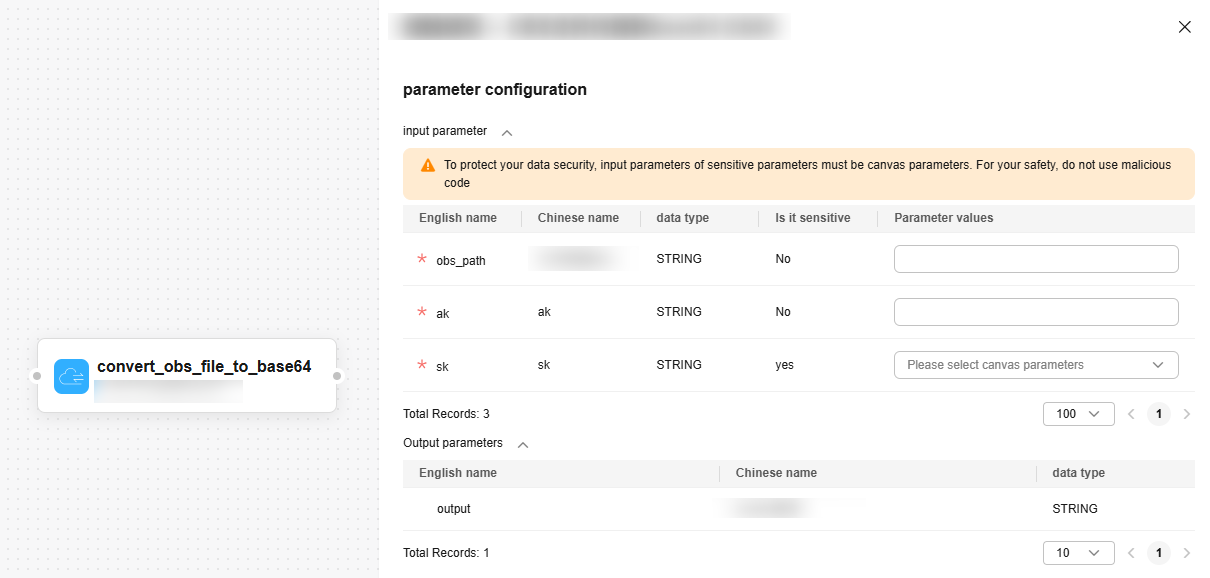The width and height of the screenshot is (1210, 578).
Task: Click the right connector dot of the node
Action: [337, 376]
